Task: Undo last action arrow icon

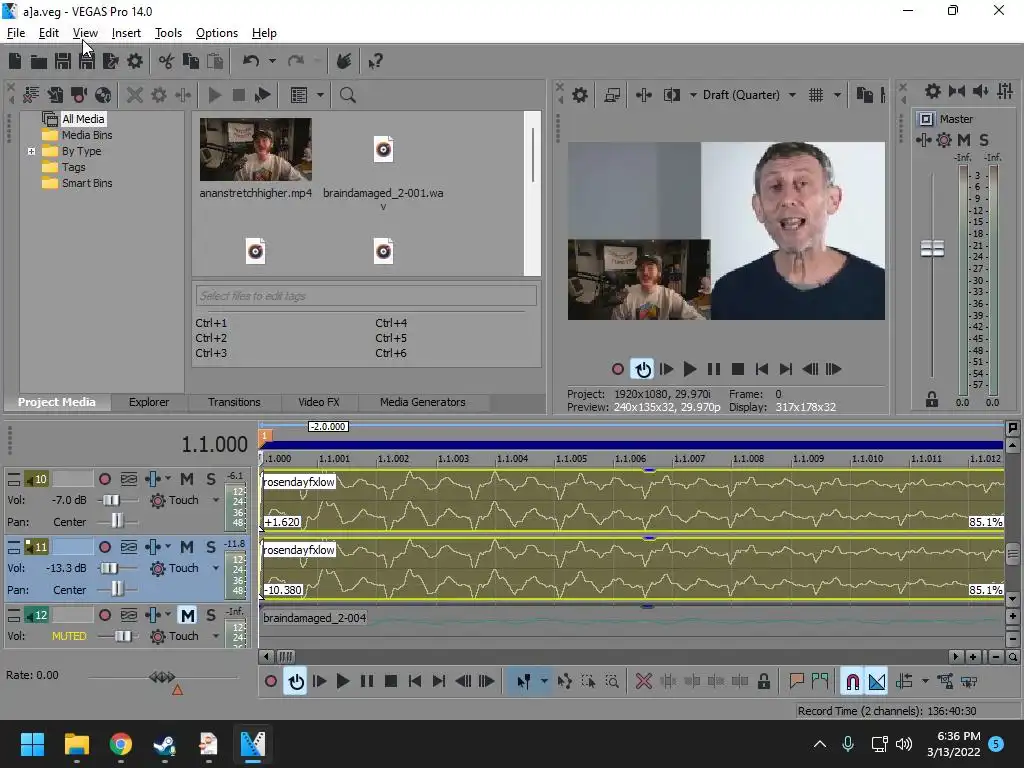Action: [x=251, y=61]
